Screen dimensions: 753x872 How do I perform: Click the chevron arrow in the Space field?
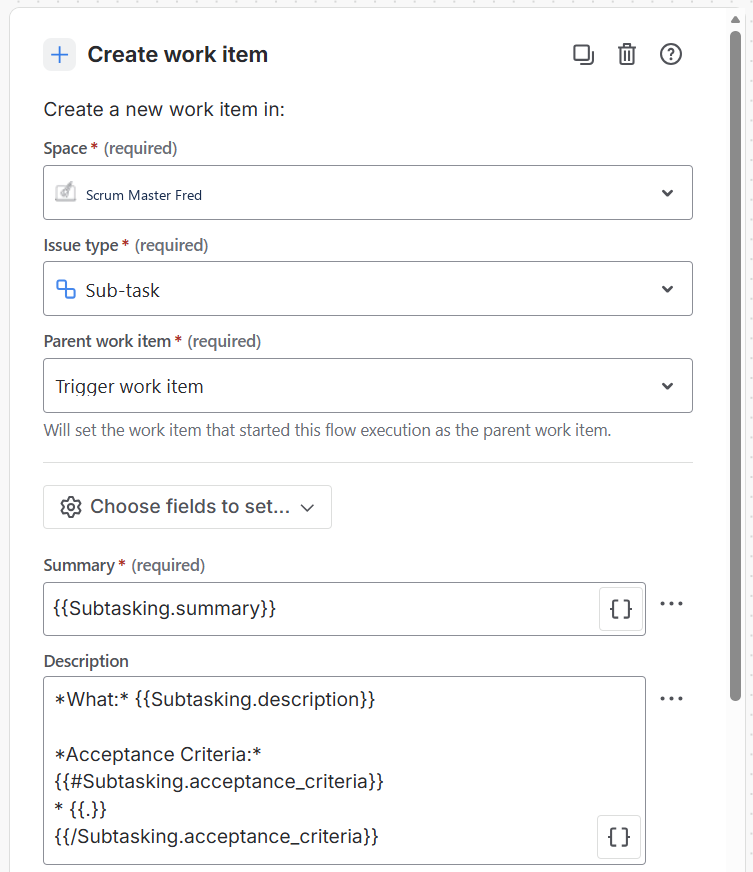click(667, 193)
